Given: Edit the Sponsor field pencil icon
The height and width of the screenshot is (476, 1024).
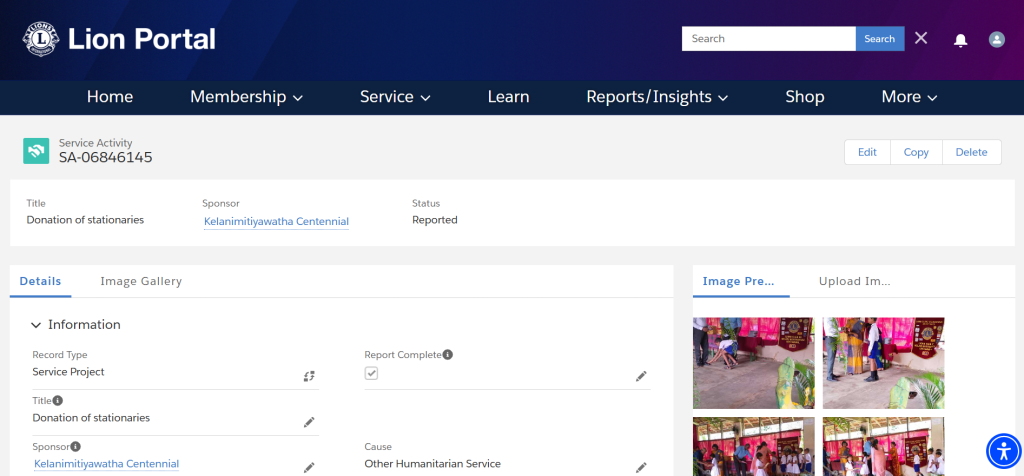Looking at the screenshot, I should 309,468.
